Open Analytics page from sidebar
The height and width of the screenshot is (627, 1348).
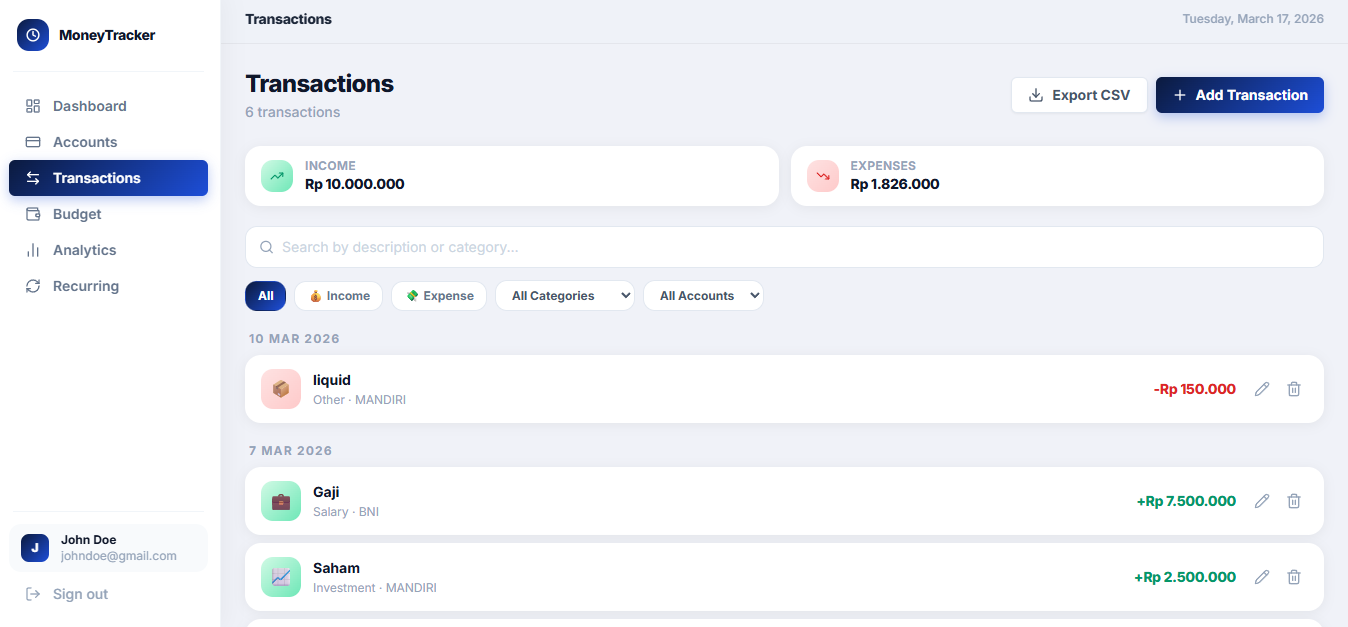click(x=108, y=250)
